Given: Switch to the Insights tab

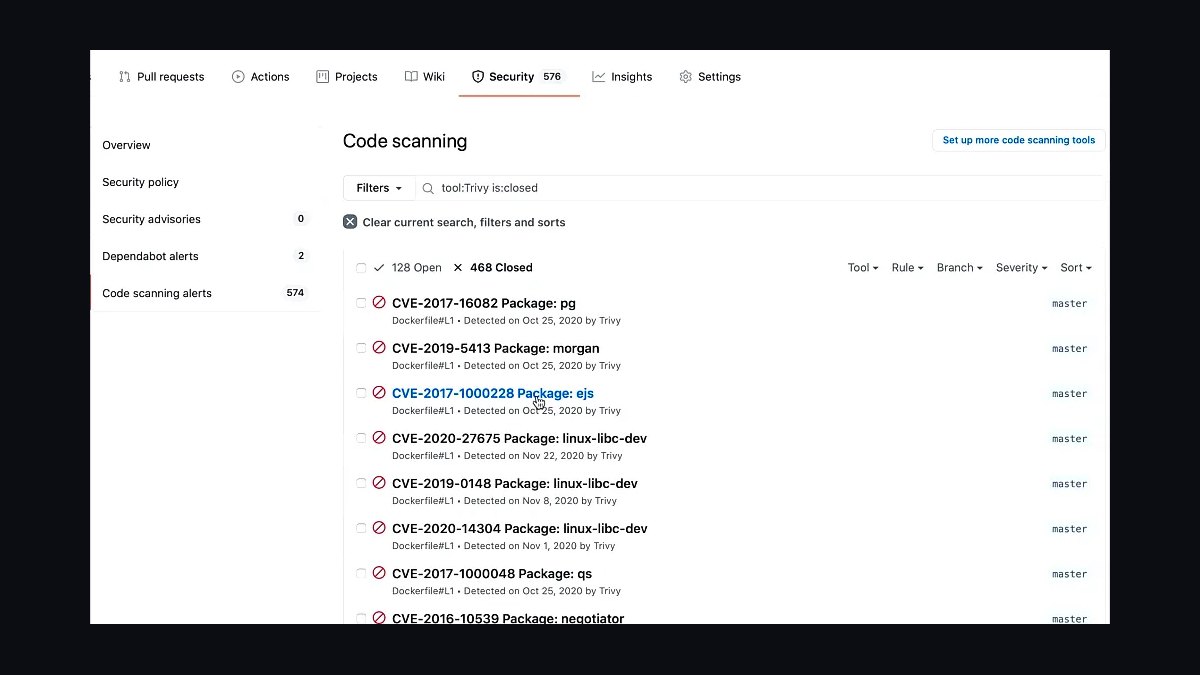Looking at the screenshot, I should click(x=622, y=77).
